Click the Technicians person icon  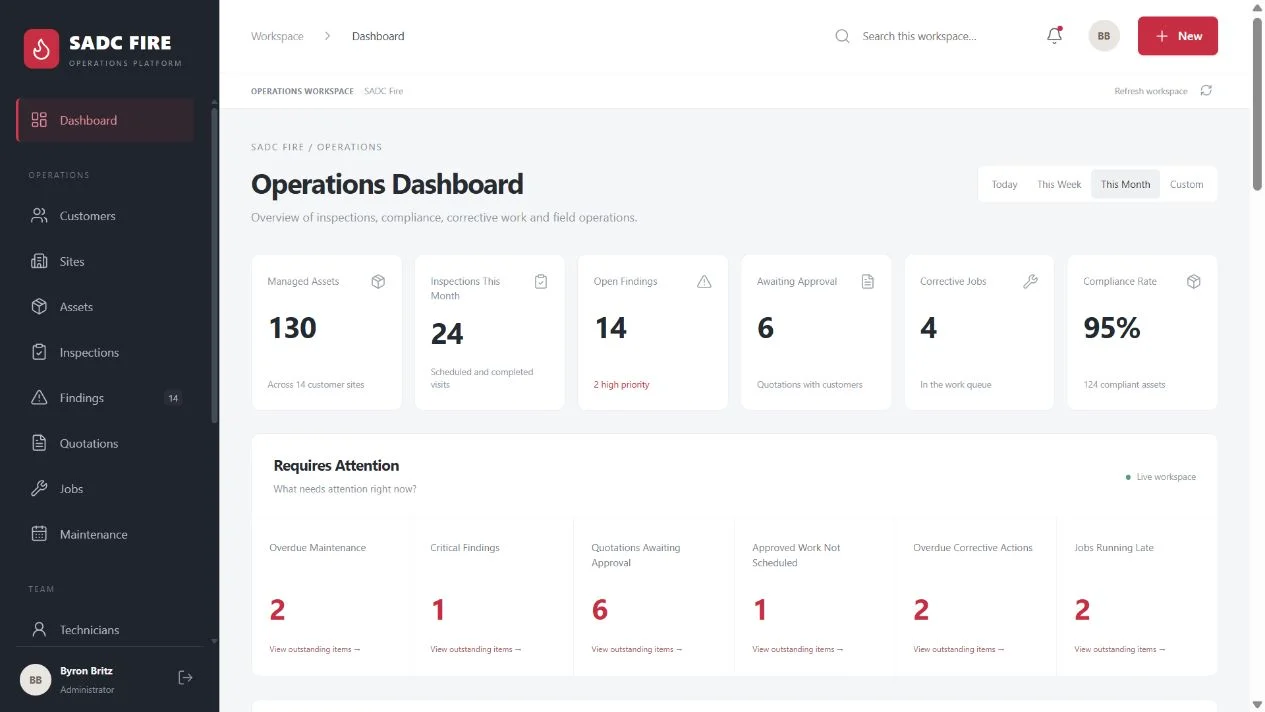(39, 630)
